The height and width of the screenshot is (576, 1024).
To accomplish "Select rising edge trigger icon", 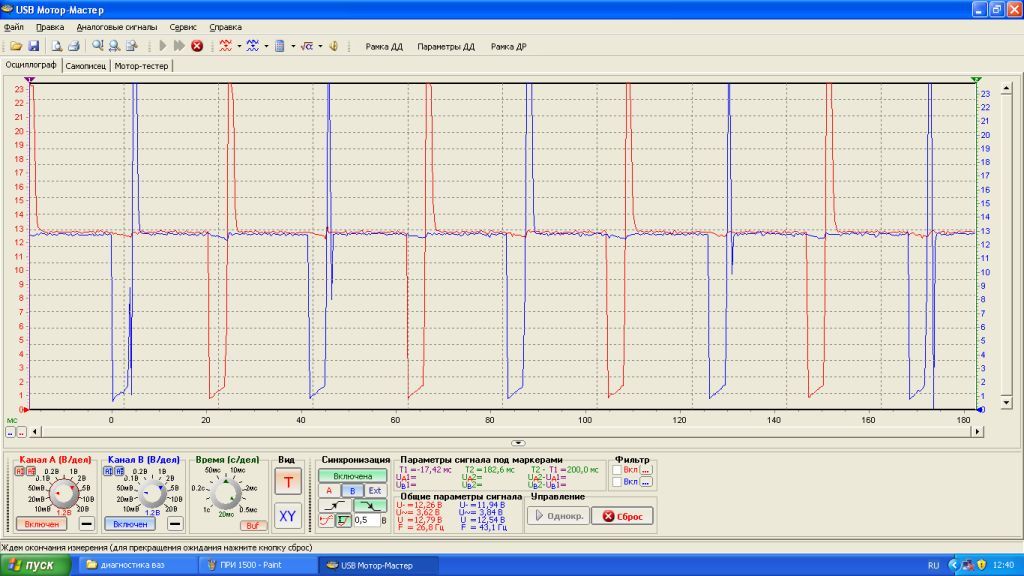I will click(334, 505).
